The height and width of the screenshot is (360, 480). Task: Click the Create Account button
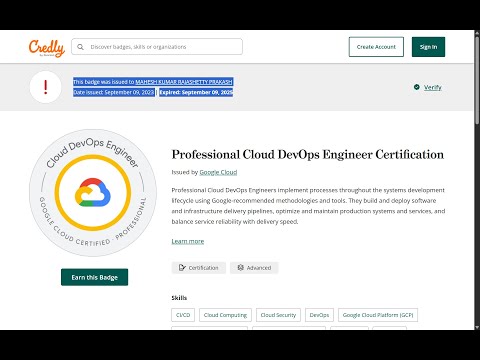pos(376,47)
